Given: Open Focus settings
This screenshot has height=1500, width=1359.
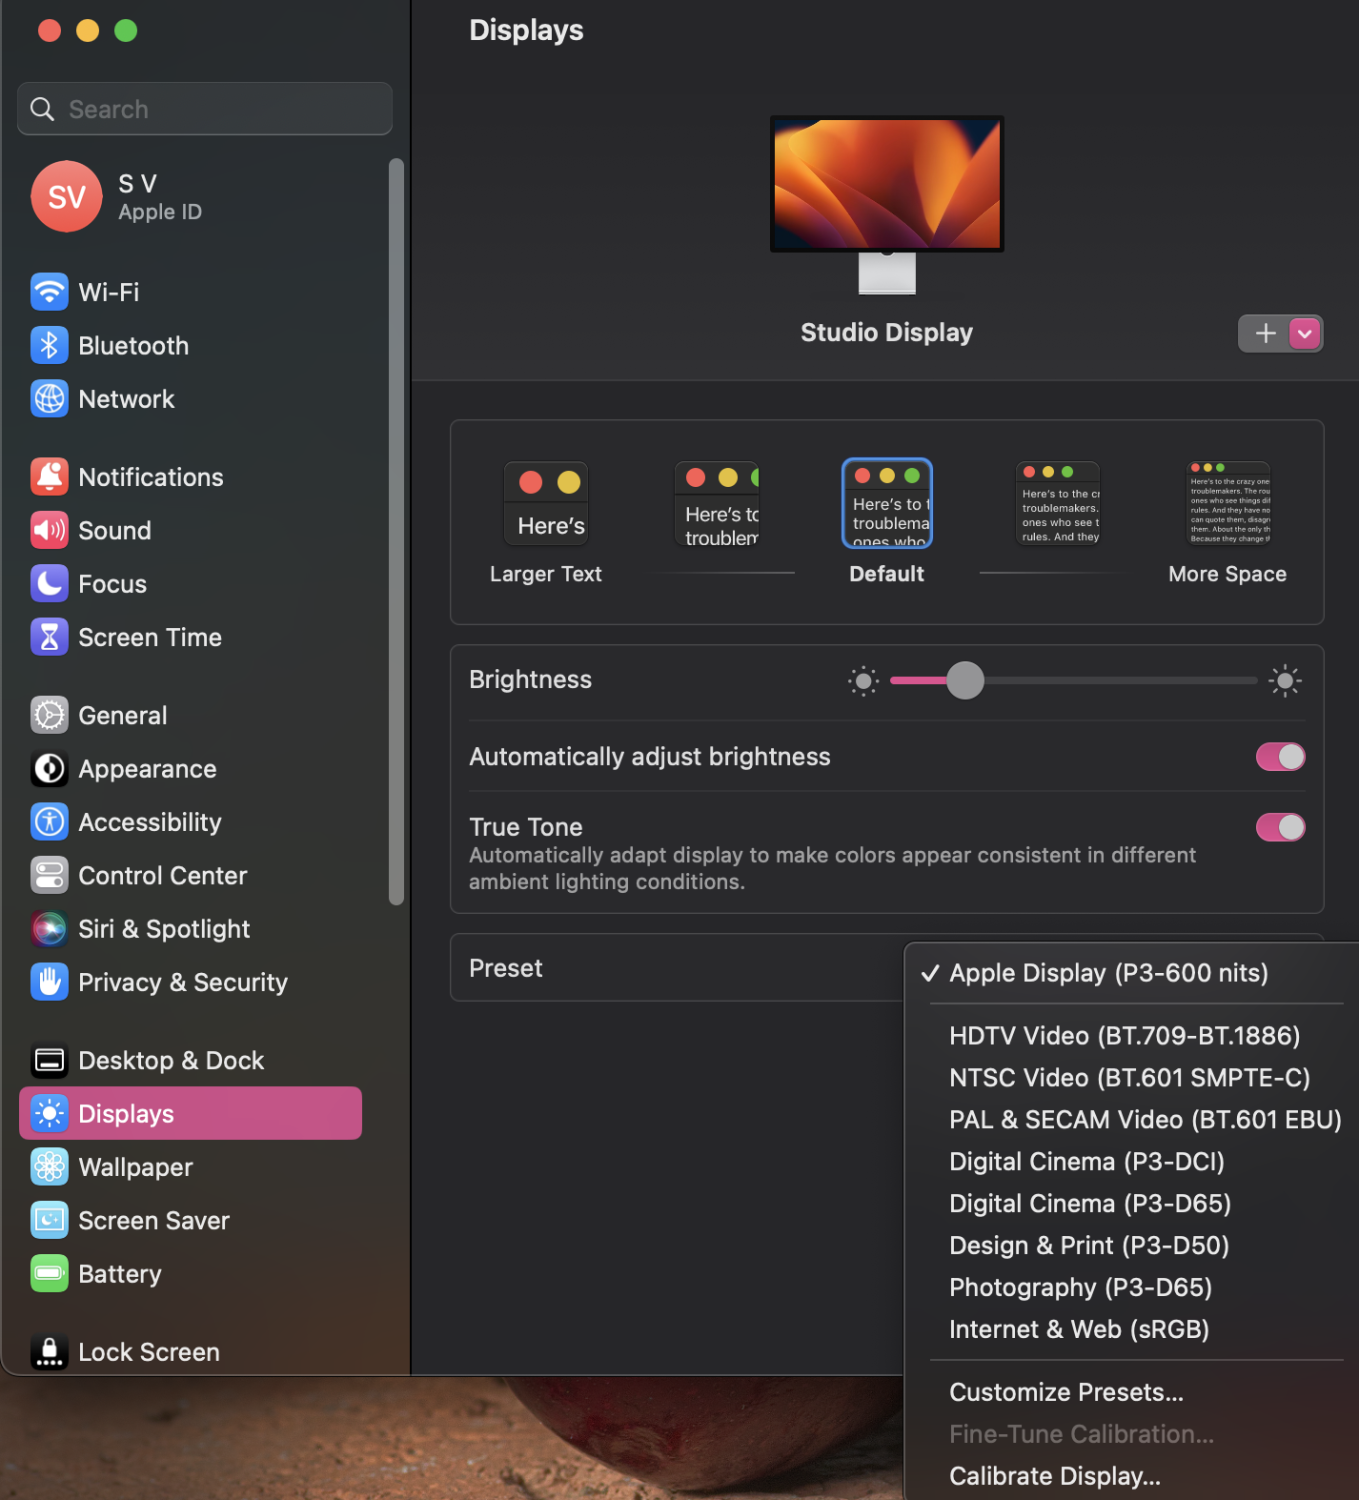Looking at the screenshot, I should coord(111,583).
